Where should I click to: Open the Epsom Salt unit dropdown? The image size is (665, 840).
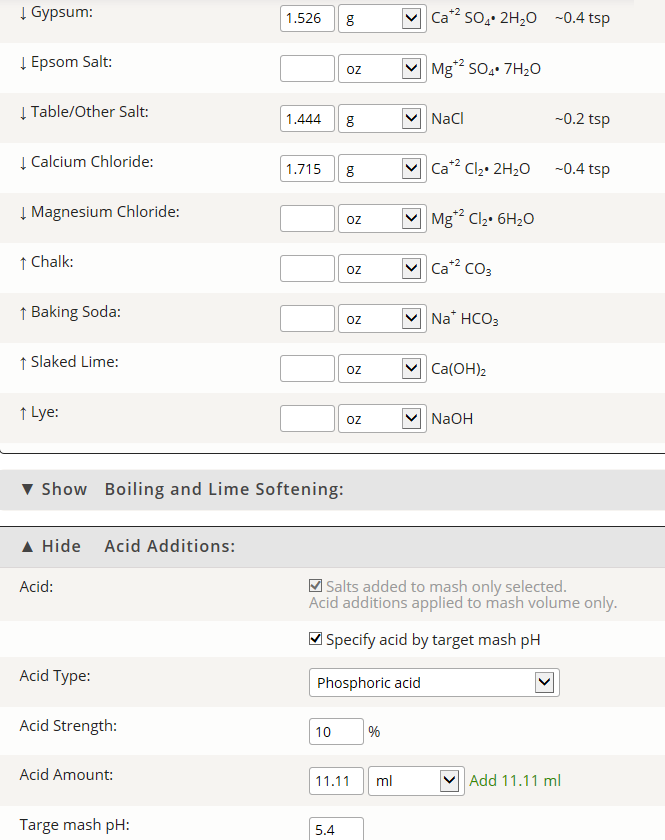pyautogui.click(x=382, y=69)
